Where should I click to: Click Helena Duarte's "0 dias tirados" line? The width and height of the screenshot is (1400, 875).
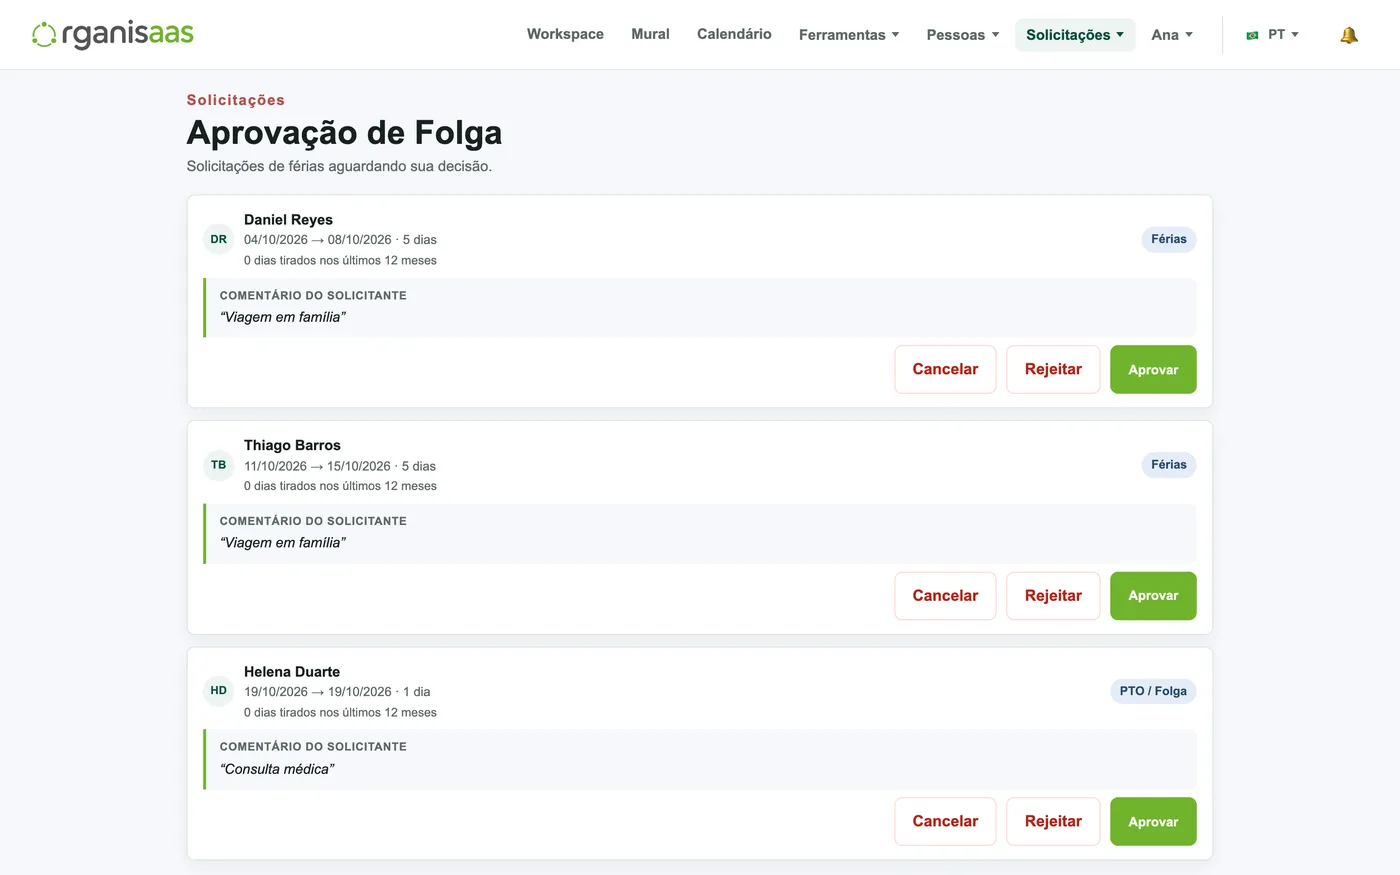tap(340, 713)
